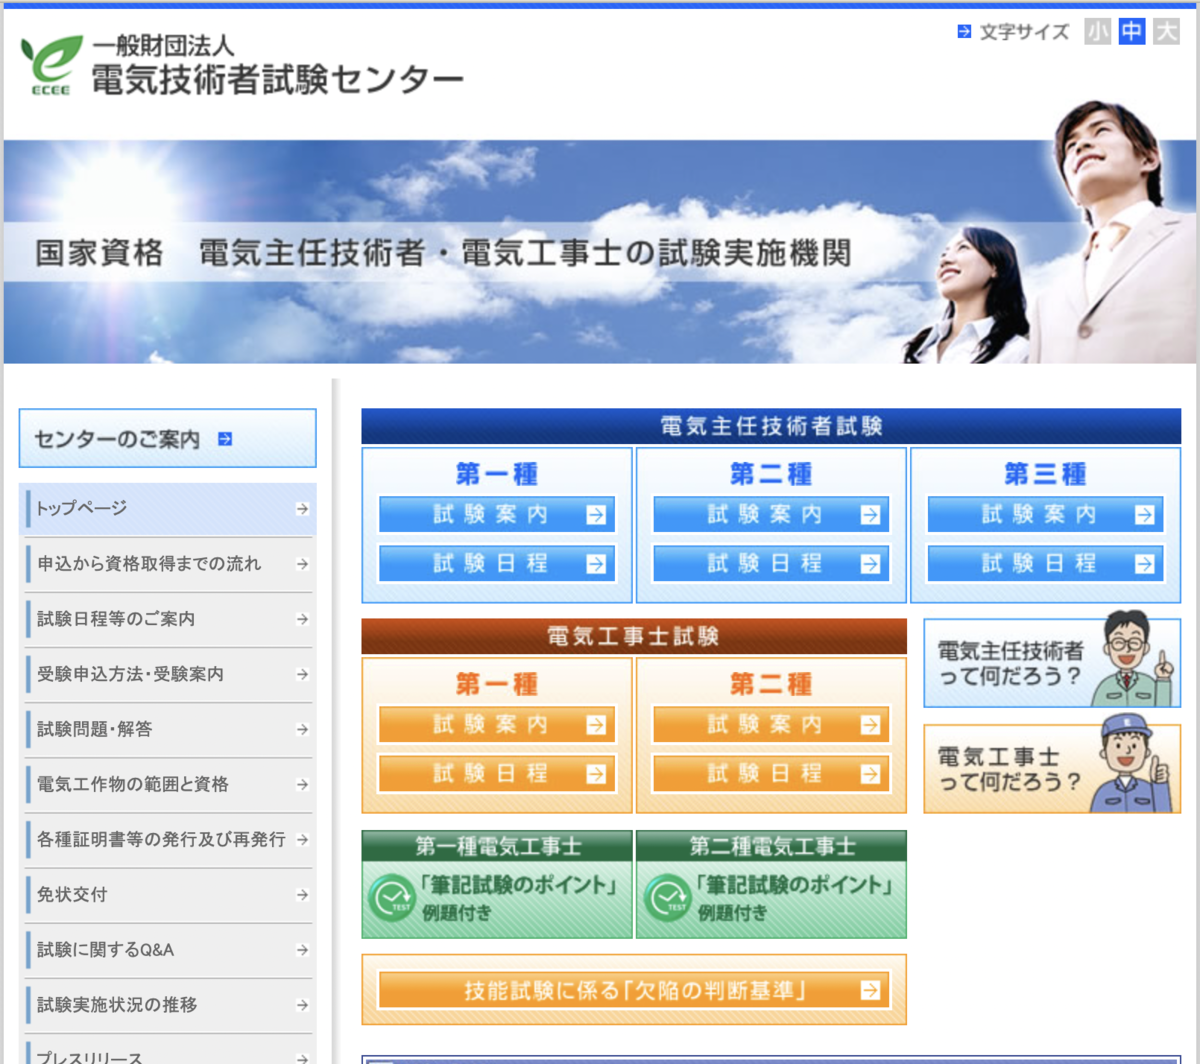Click arrow icon on 電気工事士 第二種 試験日程

(x=870, y=774)
